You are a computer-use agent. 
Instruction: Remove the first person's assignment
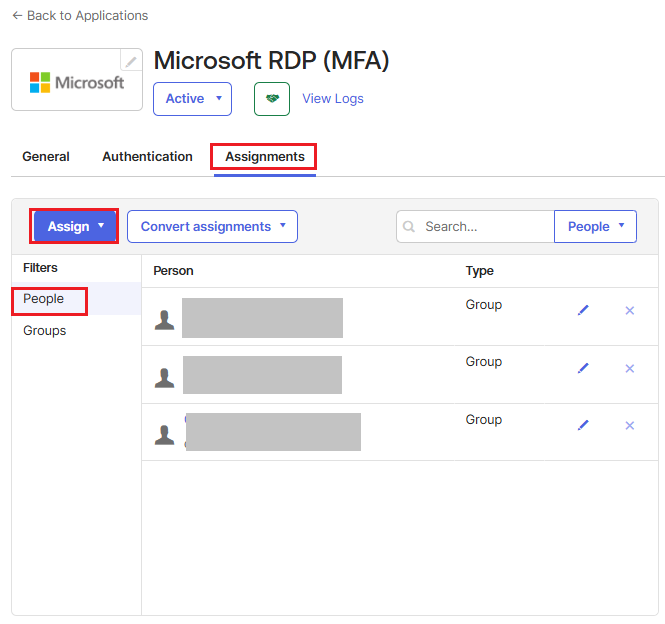point(630,310)
